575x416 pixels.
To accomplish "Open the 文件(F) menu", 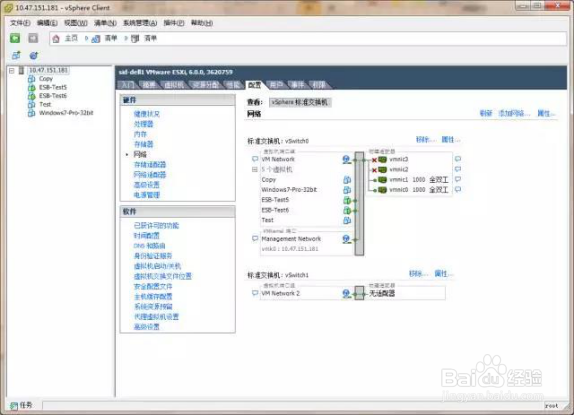I will coord(20,23).
